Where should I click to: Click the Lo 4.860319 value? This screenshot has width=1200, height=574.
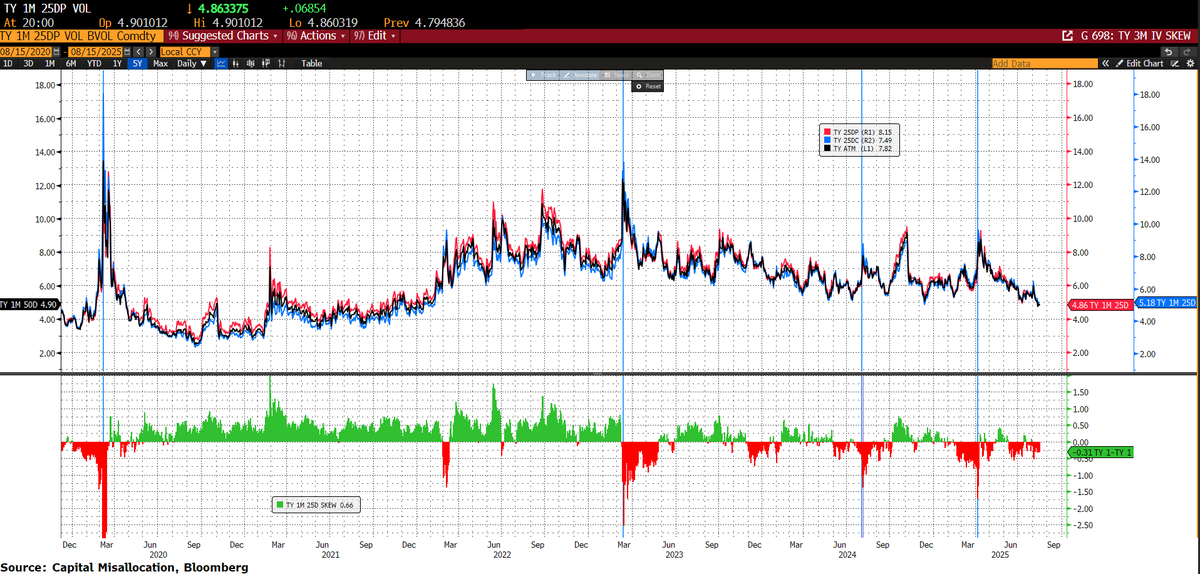[325, 21]
